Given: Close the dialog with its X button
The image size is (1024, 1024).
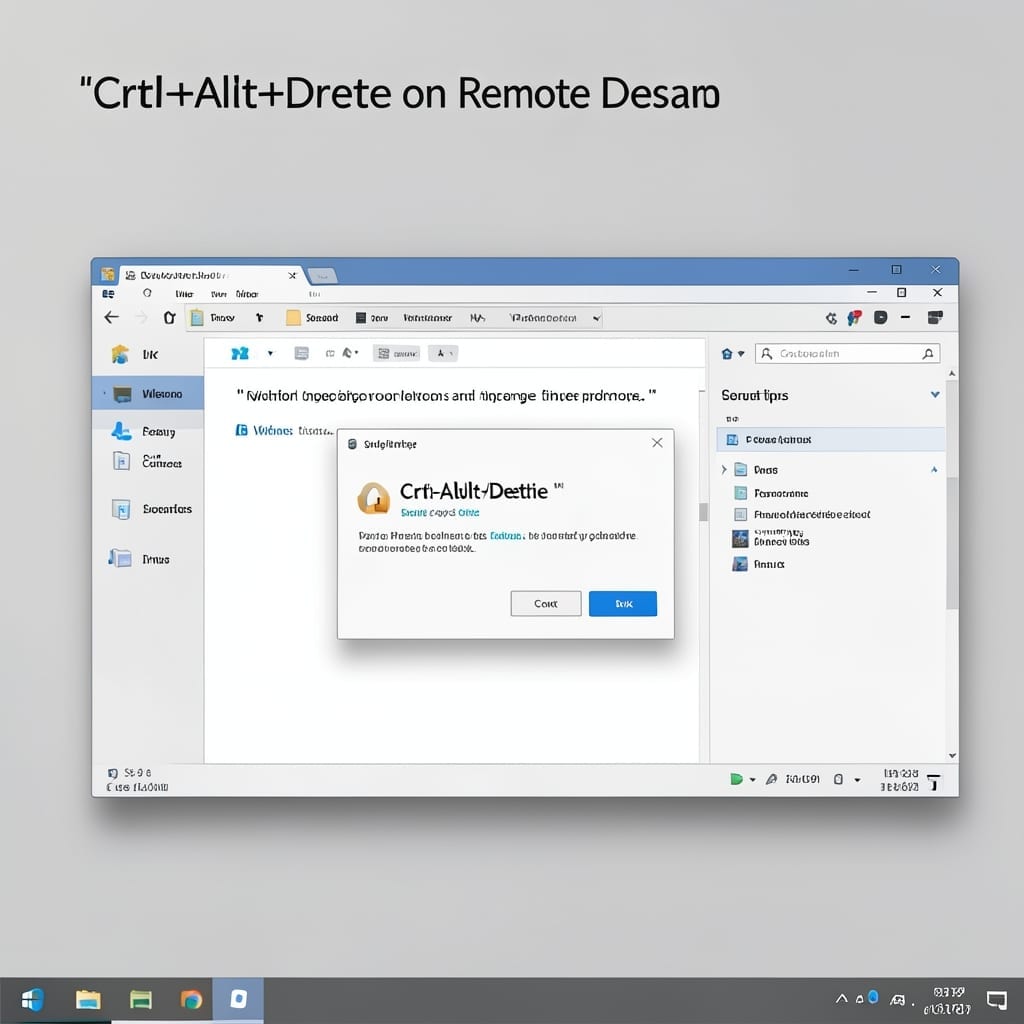Looking at the screenshot, I should pyautogui.click(x=657, y=443).
